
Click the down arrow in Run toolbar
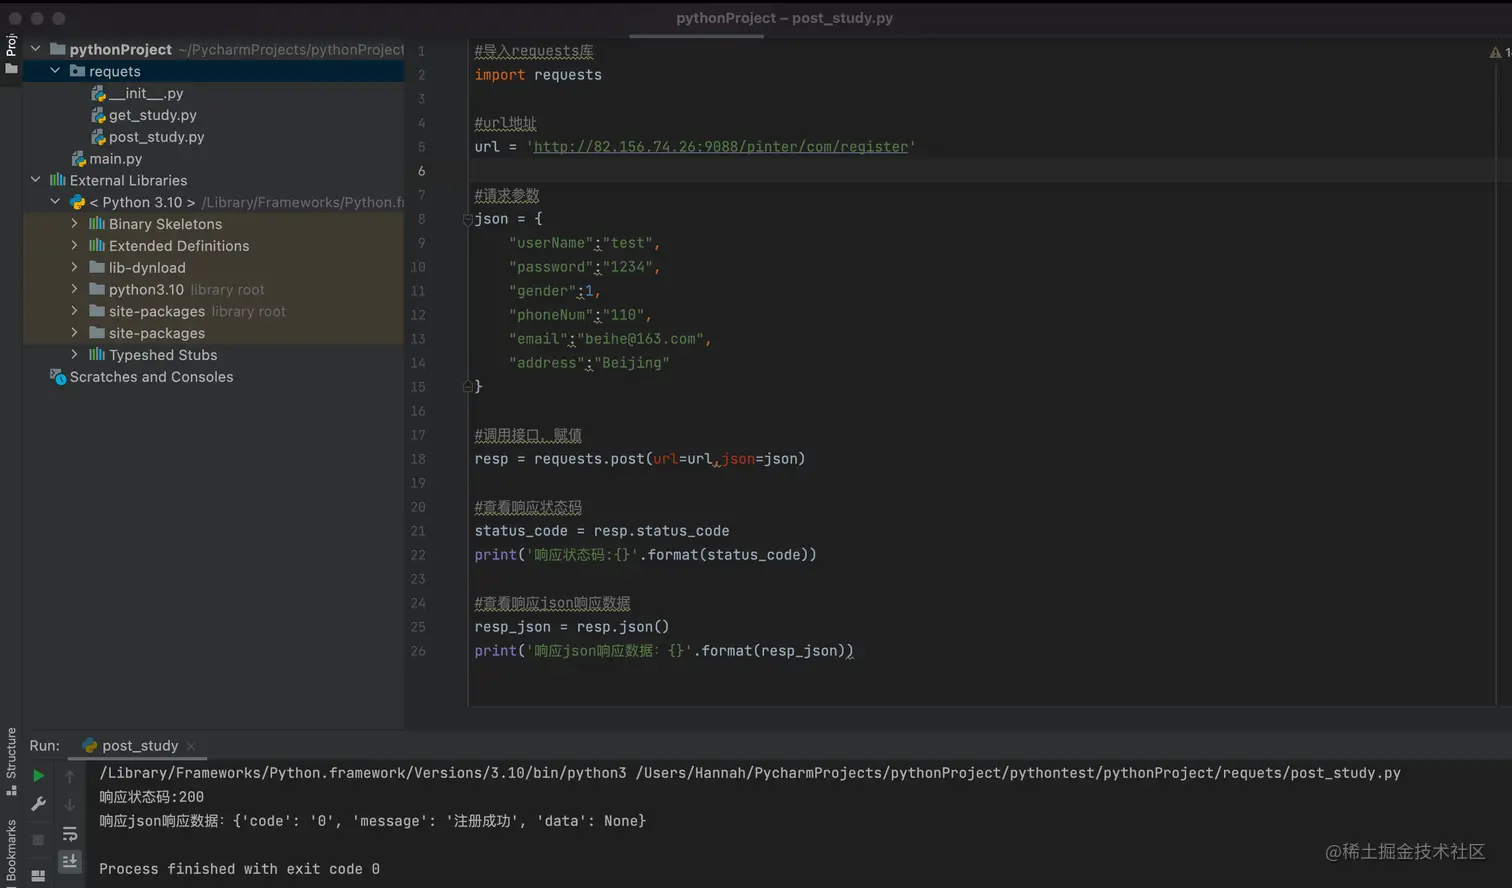point(70,804)
